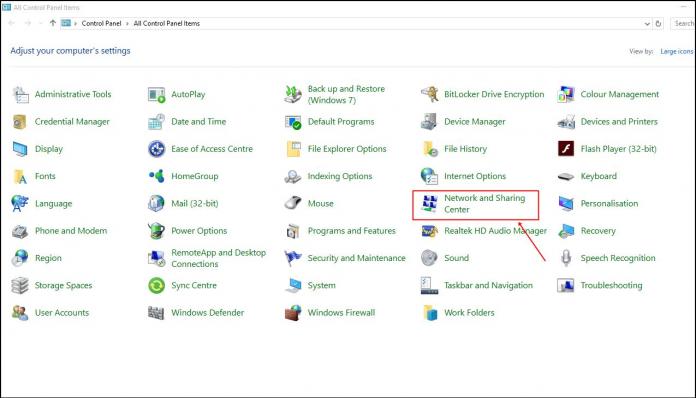Refresh the Control Panel view
696x398 pixels.
[x=658, y=24]
